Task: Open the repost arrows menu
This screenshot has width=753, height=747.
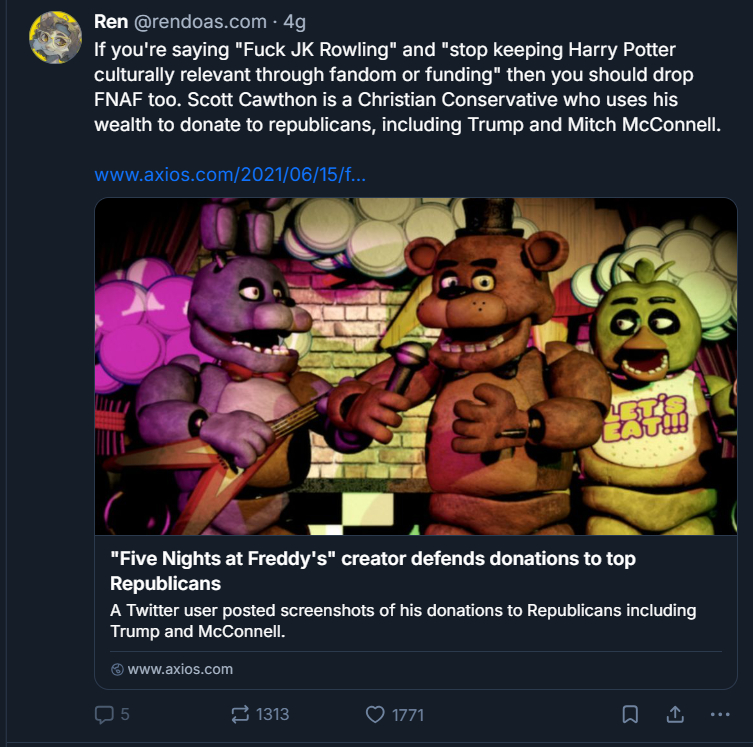Action: point(240,714)
